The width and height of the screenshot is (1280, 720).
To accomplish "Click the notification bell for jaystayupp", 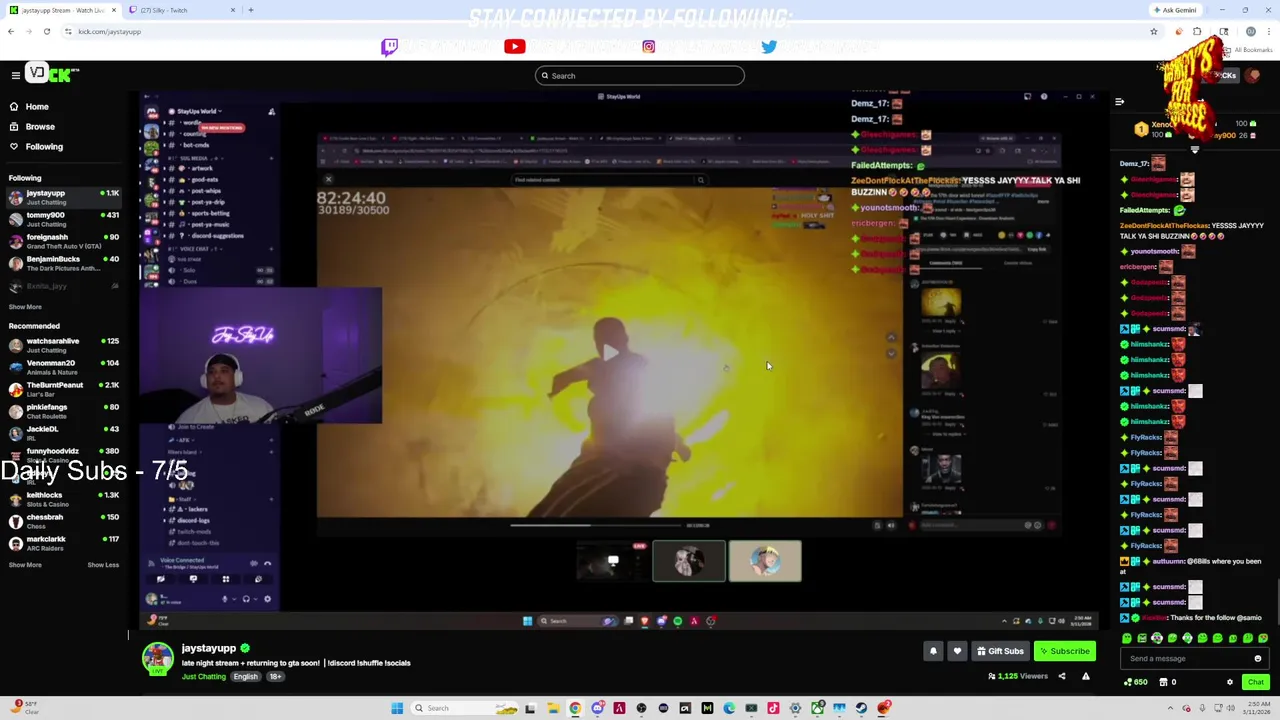I will tap(933, 651).
